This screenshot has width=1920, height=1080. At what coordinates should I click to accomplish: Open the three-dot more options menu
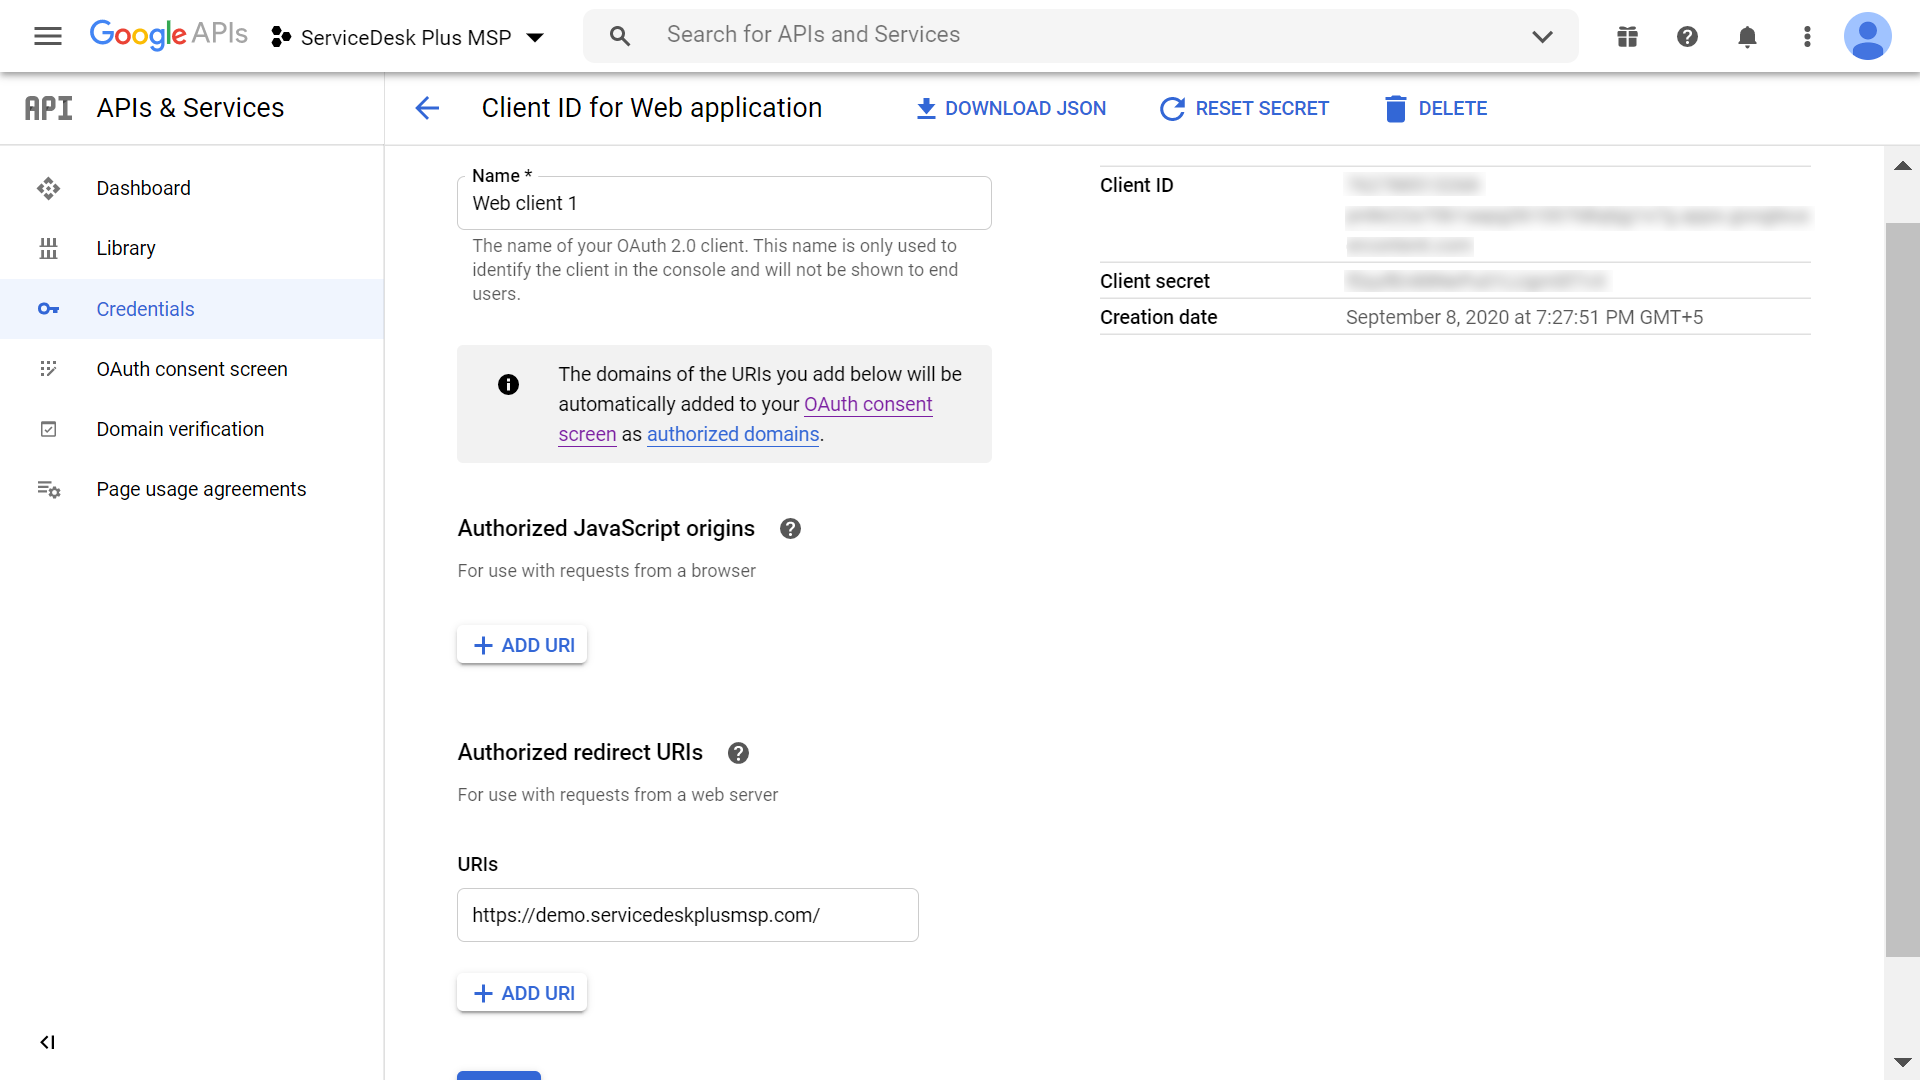[1807, 37]
